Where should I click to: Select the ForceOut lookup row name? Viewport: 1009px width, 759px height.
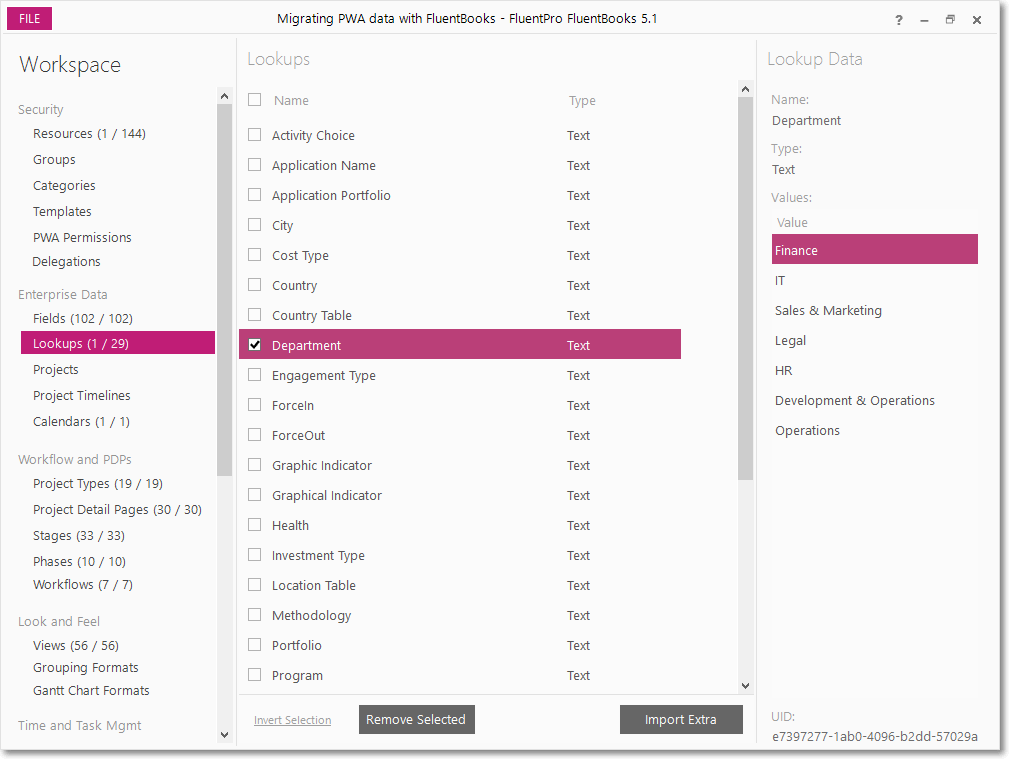coord(298,436)
